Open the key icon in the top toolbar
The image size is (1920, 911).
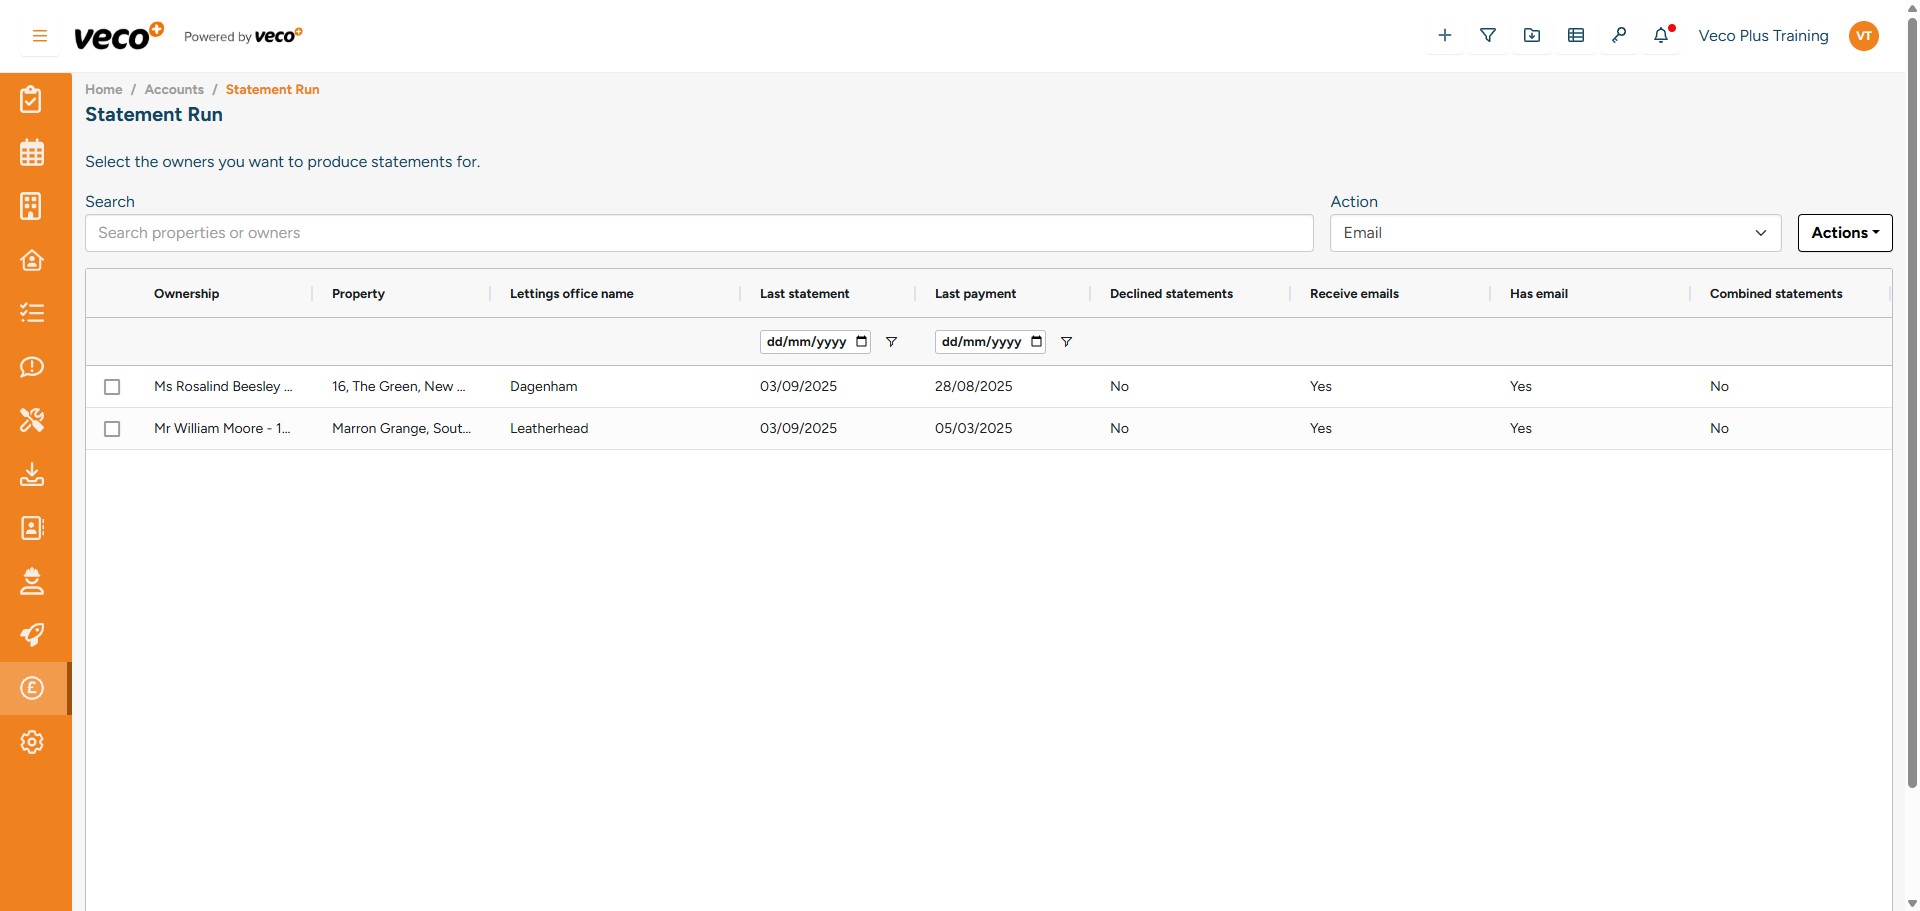point(1620,34)
